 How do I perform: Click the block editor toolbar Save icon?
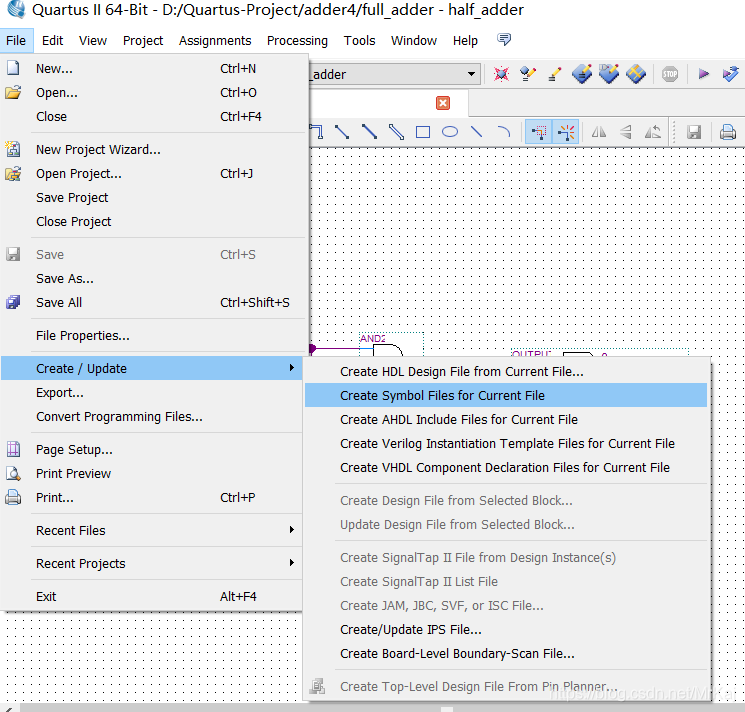[694, 132]
